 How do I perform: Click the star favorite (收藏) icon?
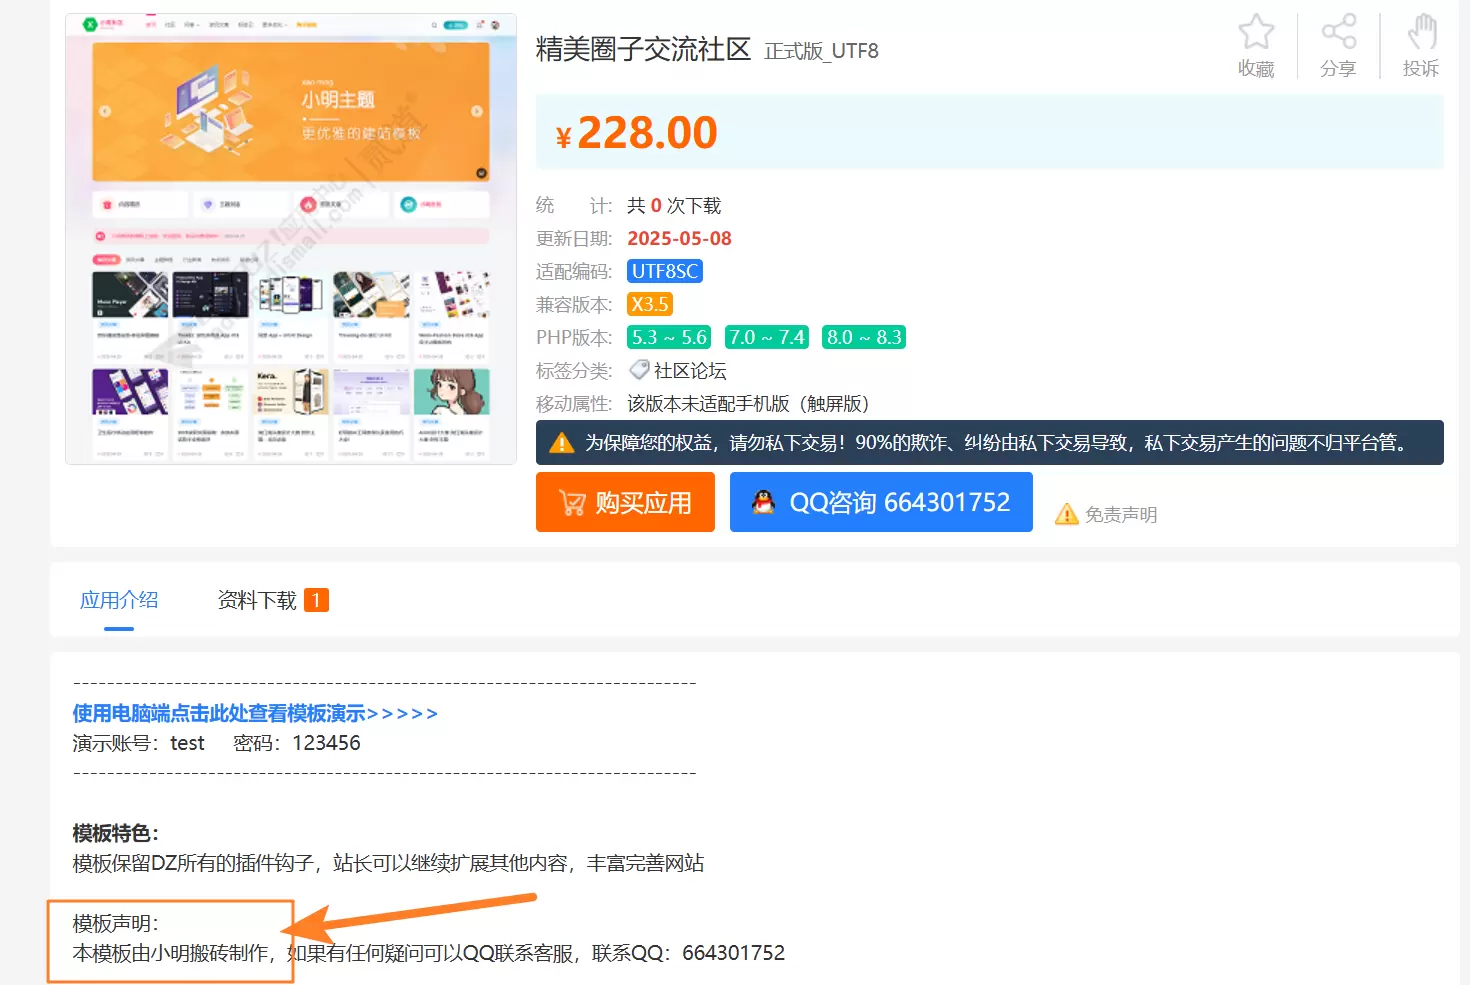[x=1256, y=31]
